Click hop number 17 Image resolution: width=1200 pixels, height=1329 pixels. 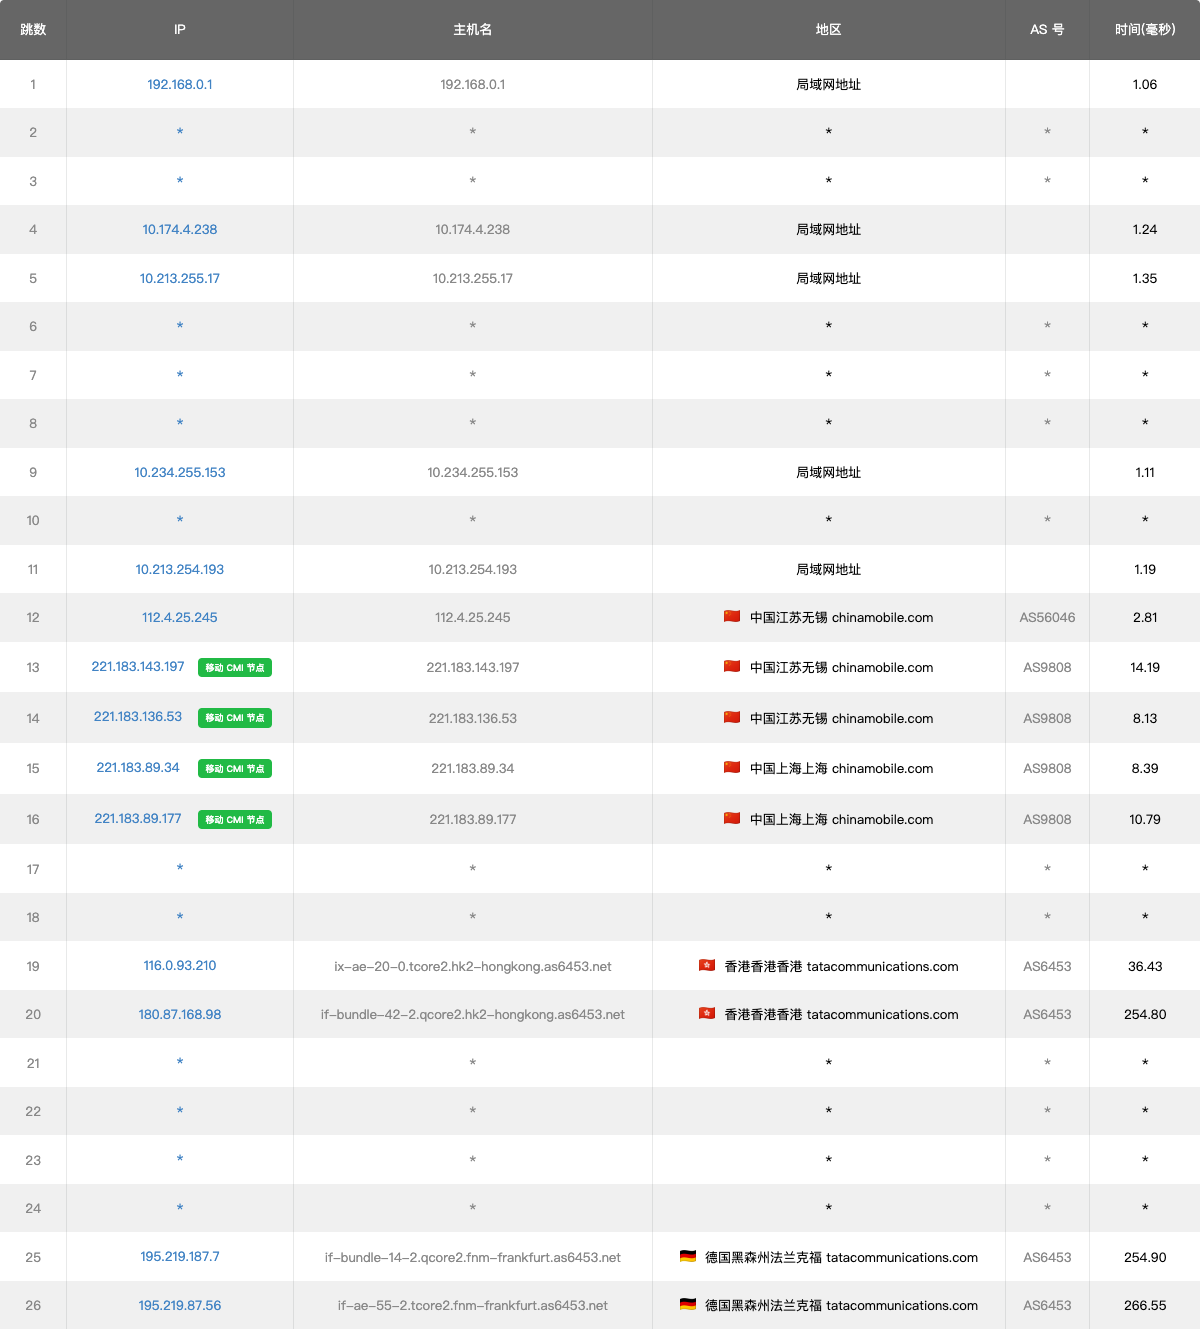(33, 869)
